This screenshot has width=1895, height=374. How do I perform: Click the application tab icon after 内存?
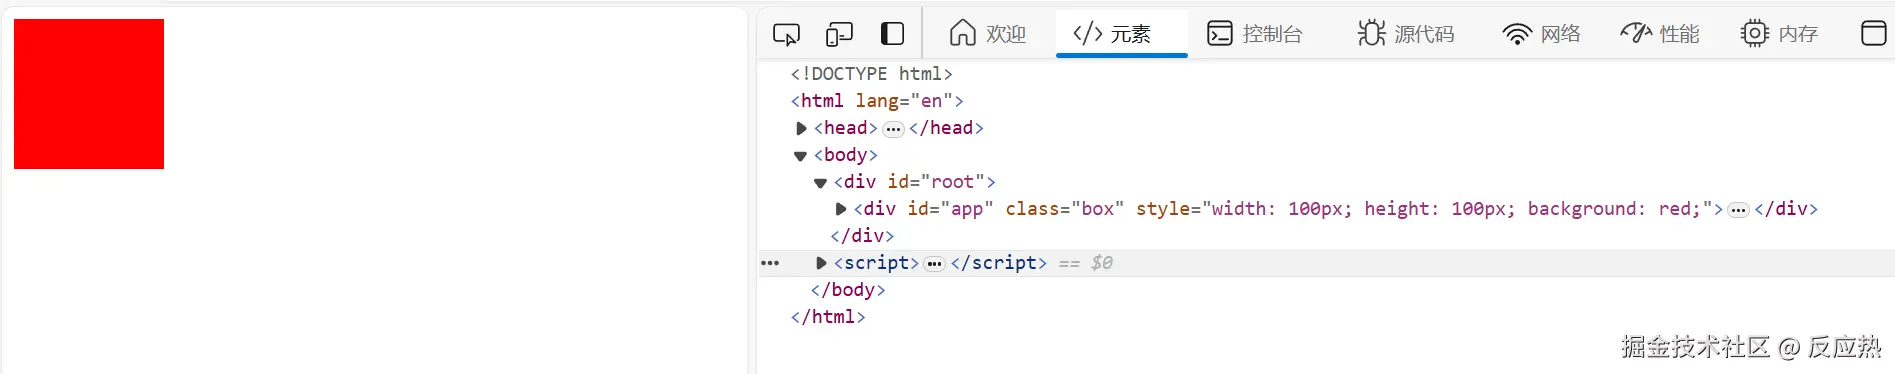coord(1873,34)
